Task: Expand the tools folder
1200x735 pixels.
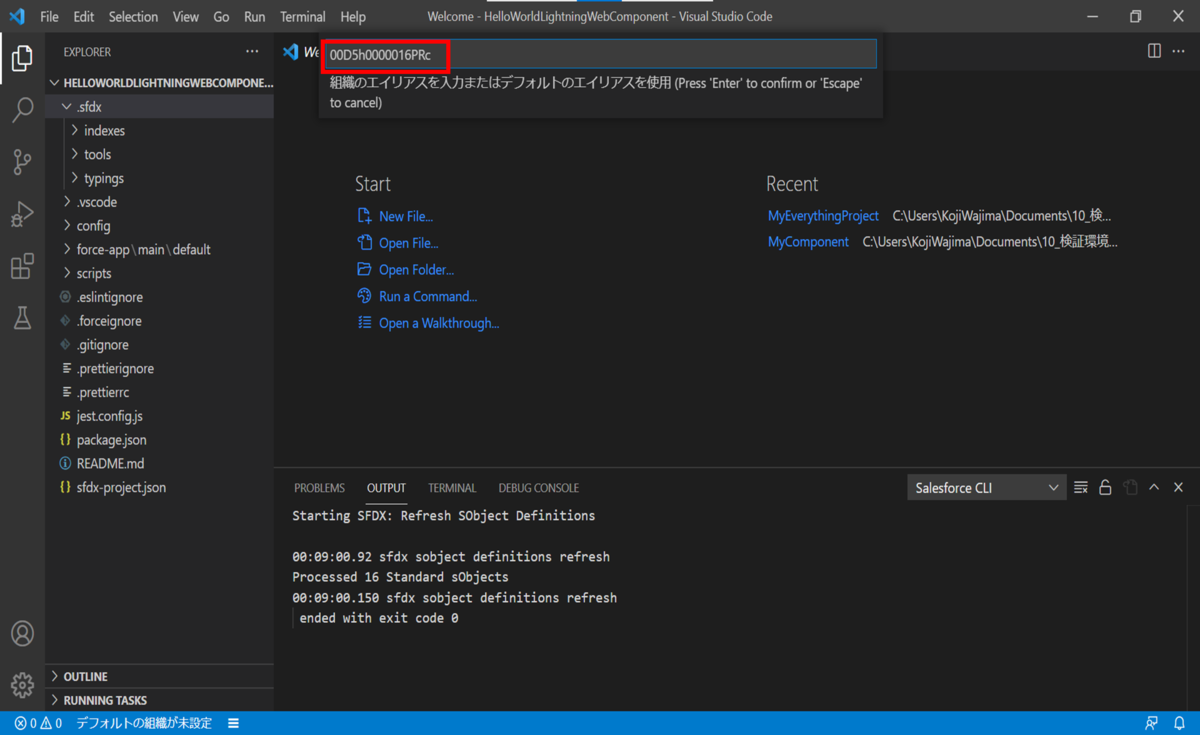Action: coord(160,155)
